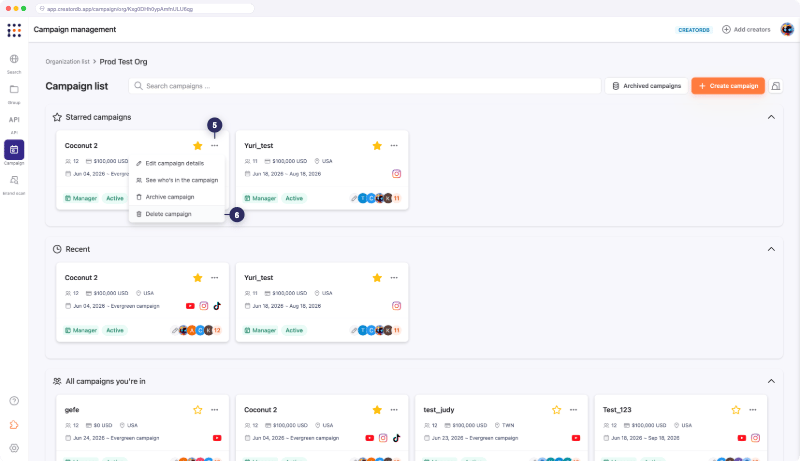Collapse the Starred campaigns section
This screenshot has height=461, width=800.
tap(771, 117)
